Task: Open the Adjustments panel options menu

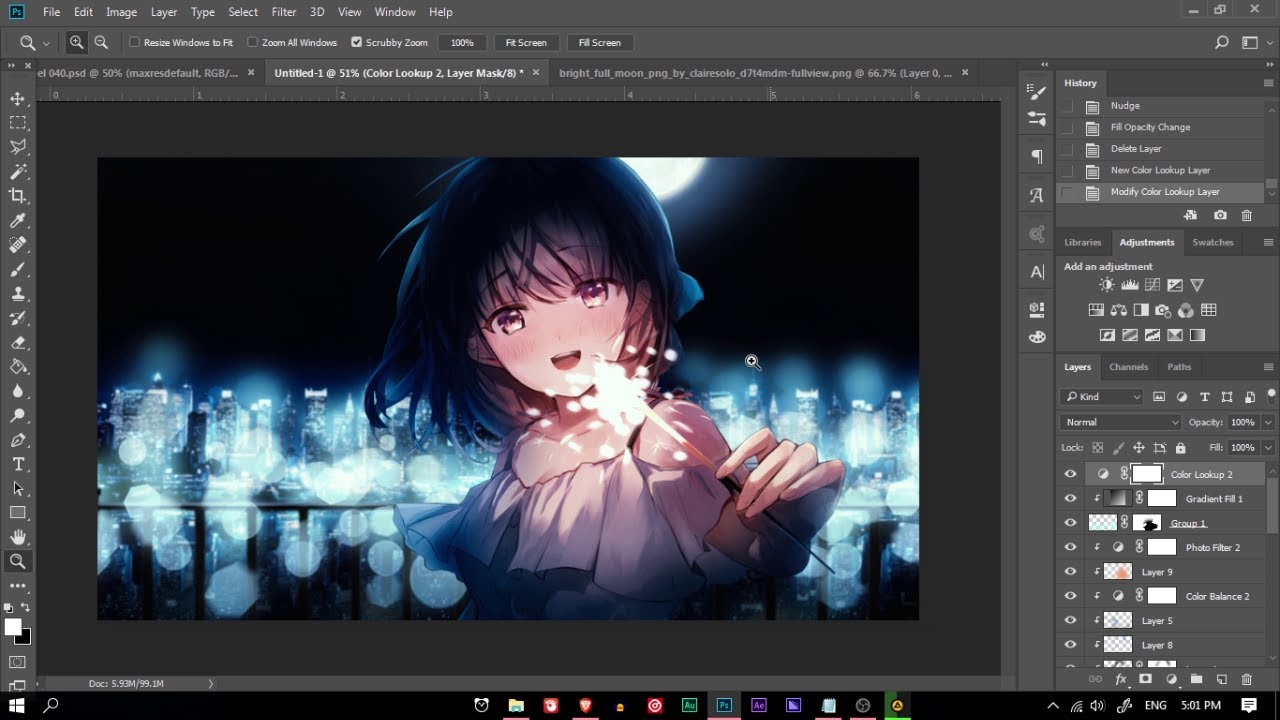Action: [1268, 242]
